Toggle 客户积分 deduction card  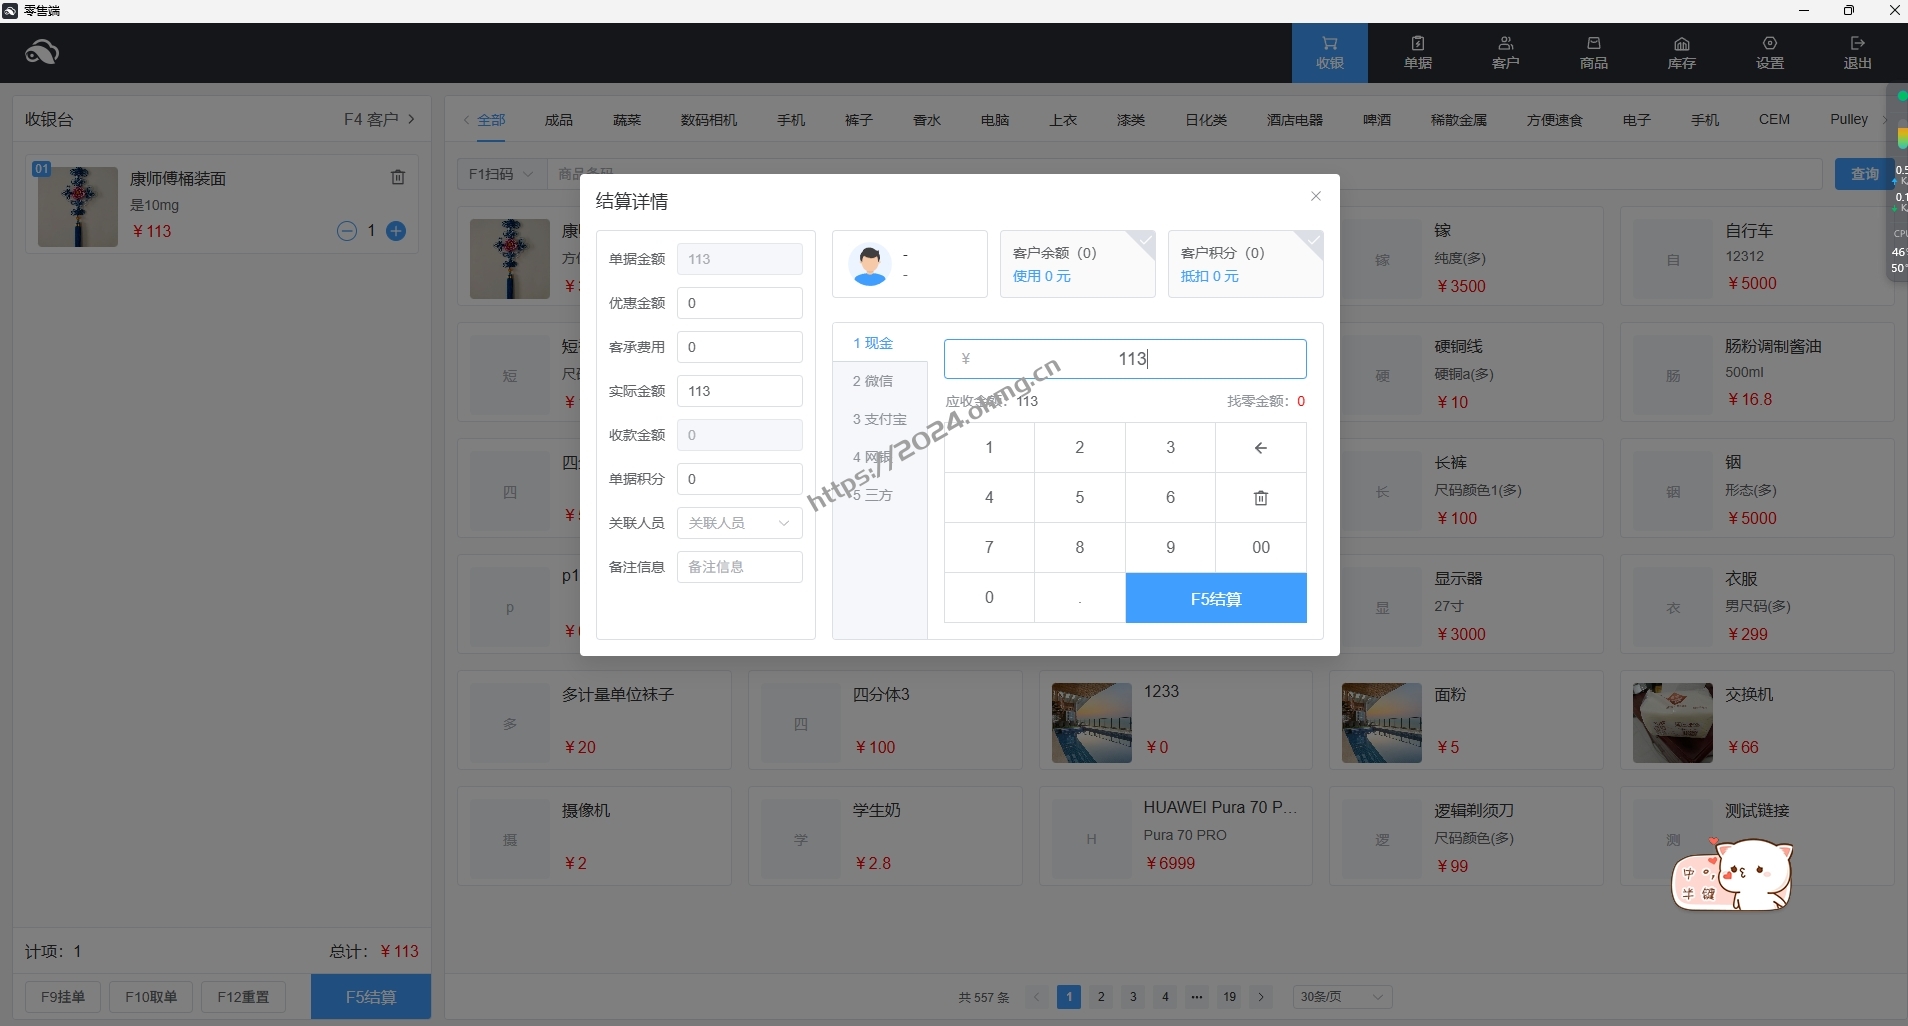click(1245, 264)
